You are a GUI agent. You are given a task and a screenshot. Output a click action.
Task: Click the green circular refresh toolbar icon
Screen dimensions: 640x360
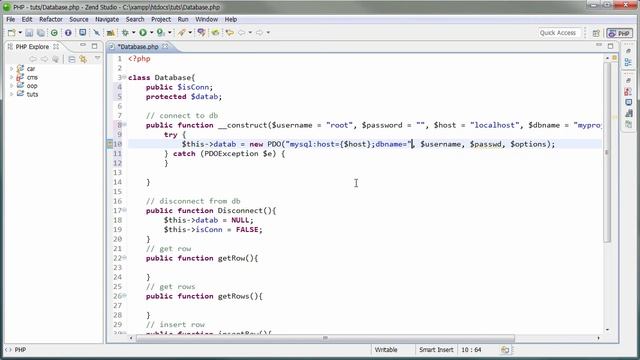[54, 33]
